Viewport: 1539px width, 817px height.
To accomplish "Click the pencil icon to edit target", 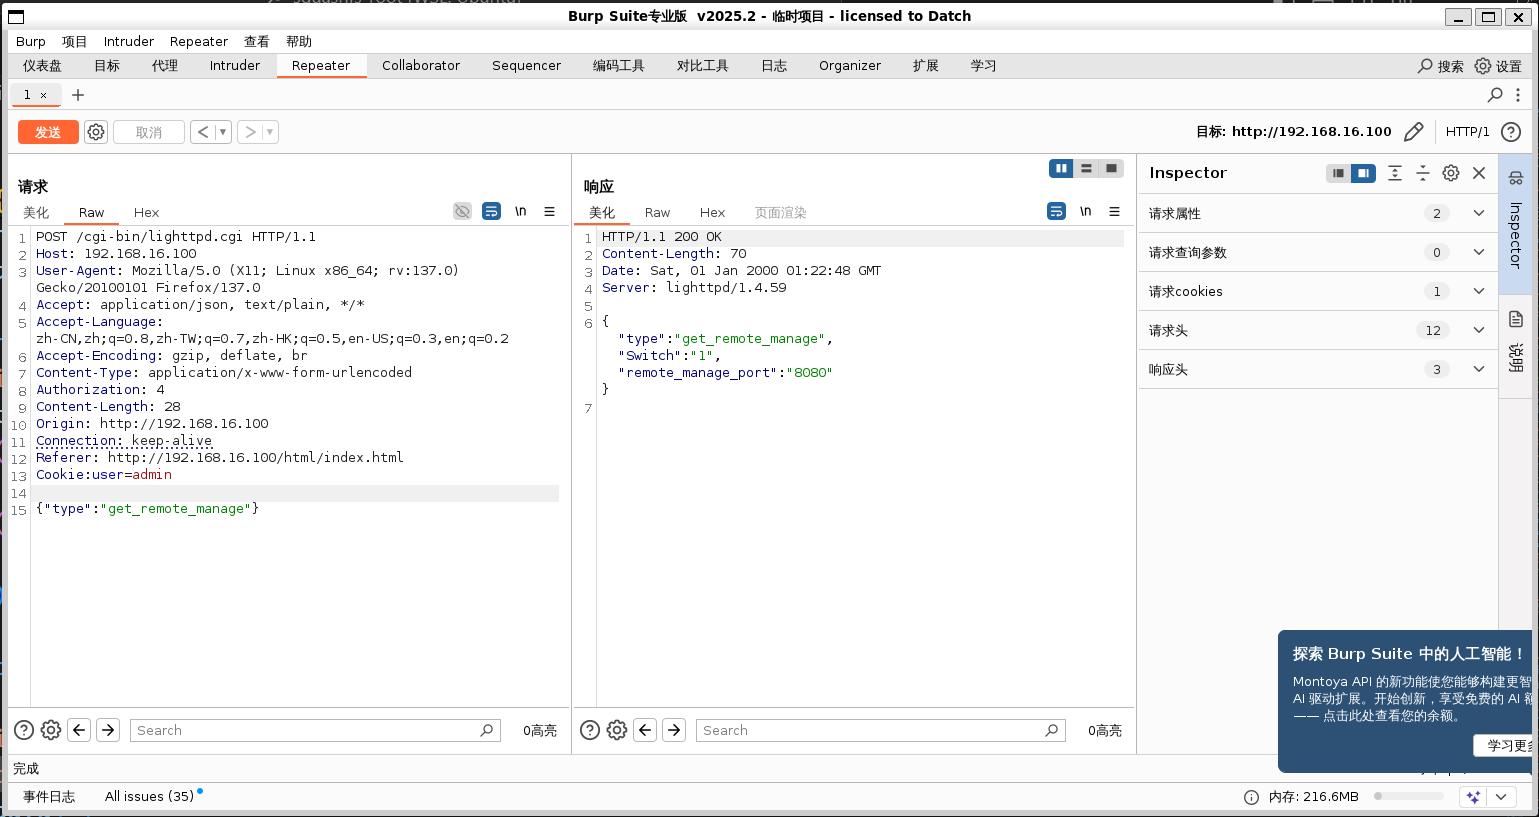I will click(1413, 132).
